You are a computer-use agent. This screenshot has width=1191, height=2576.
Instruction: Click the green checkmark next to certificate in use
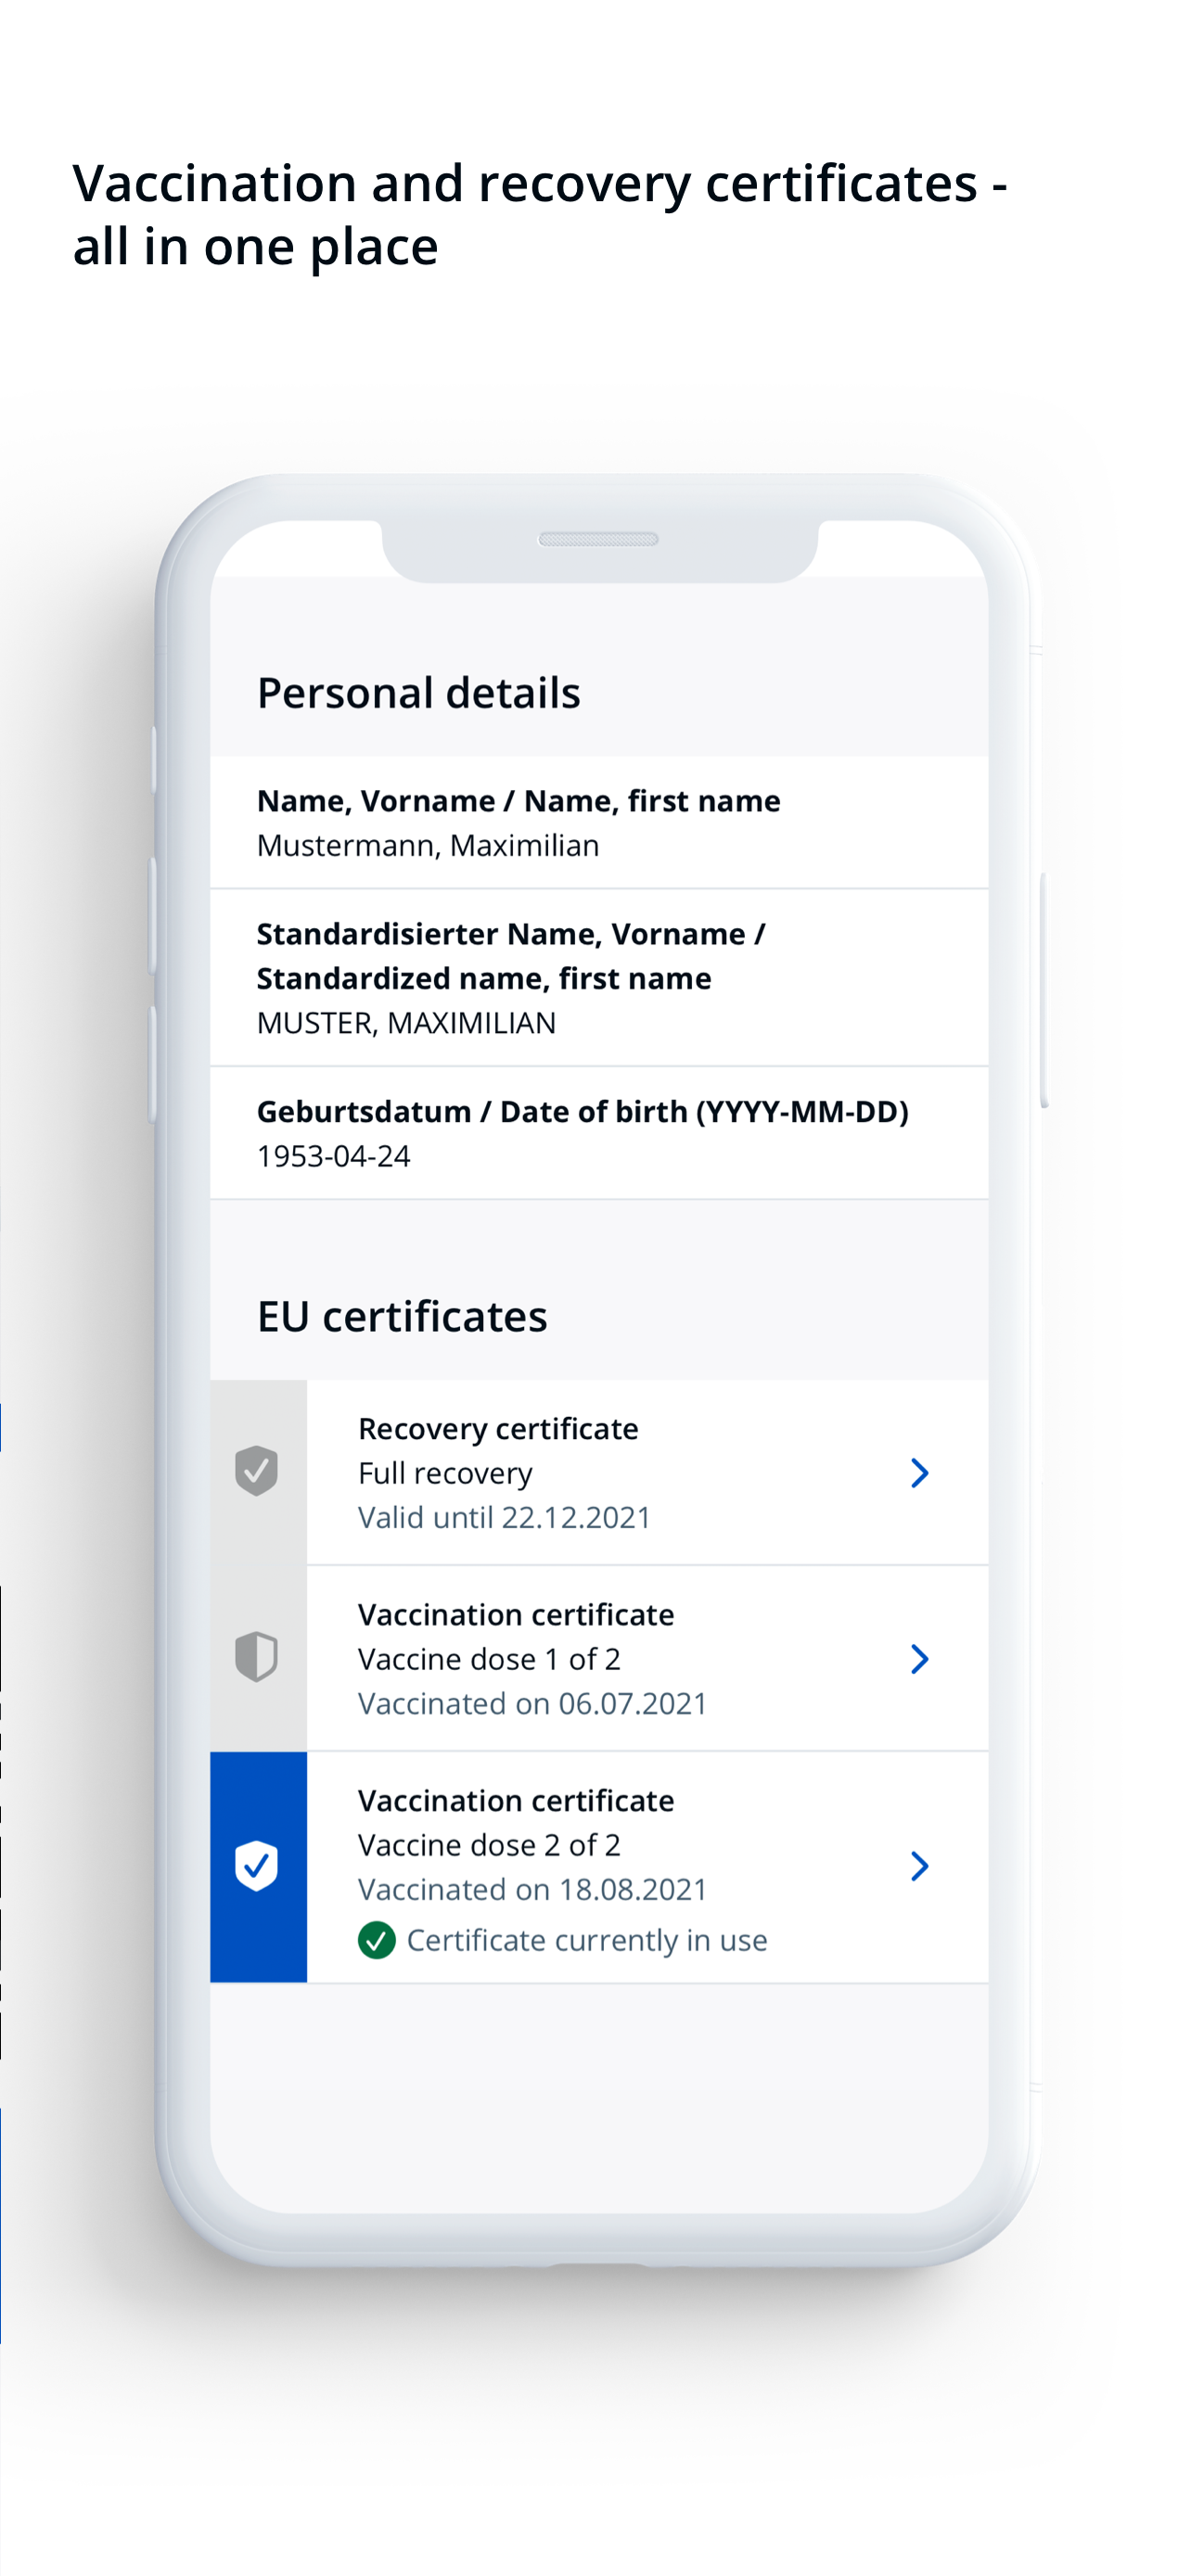pyautogui.click(x=378, y=1938)
